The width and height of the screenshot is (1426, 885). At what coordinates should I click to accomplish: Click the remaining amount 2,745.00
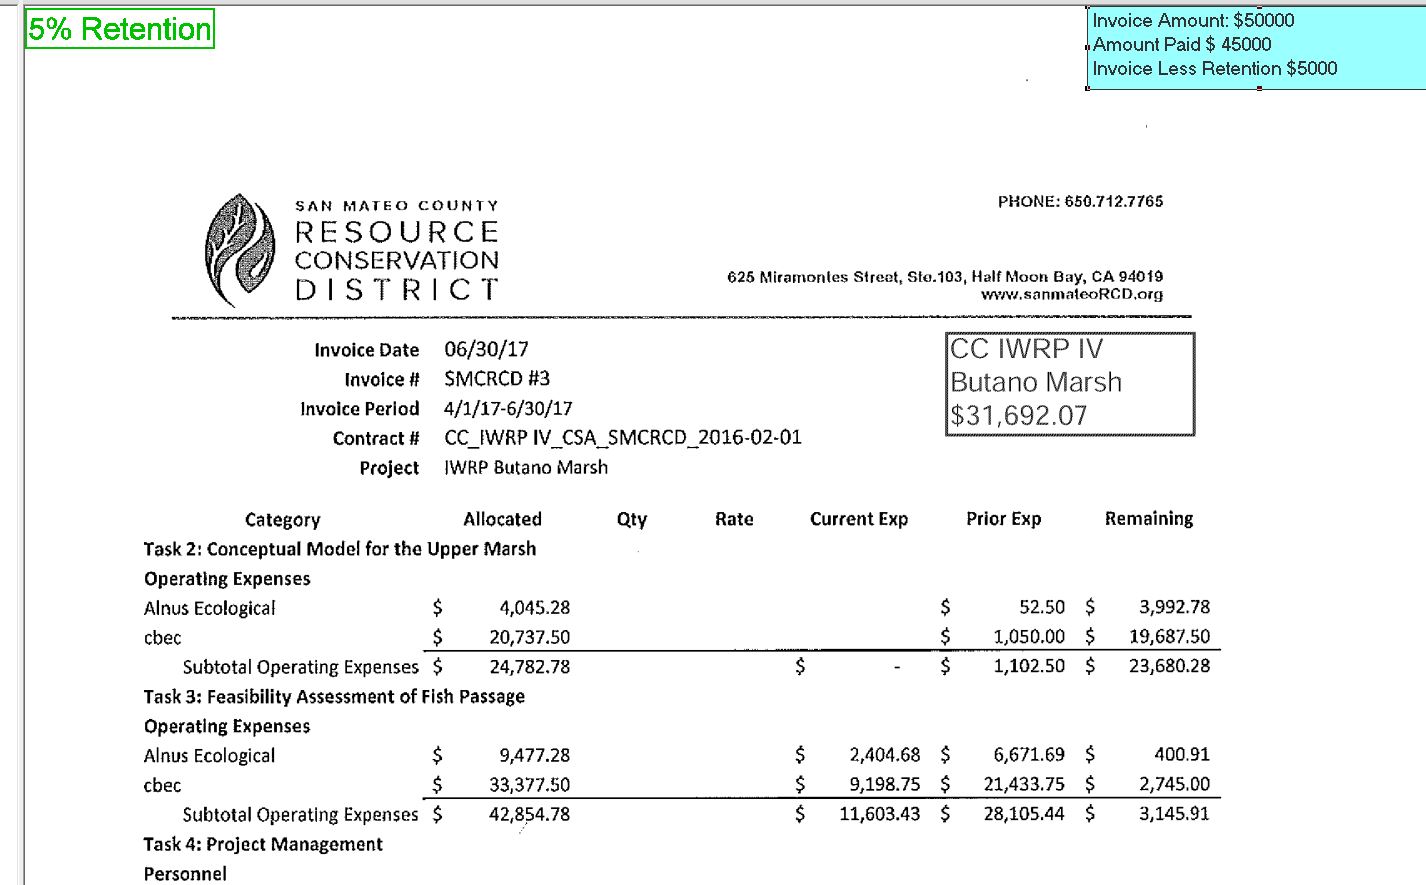point(1174,785)
